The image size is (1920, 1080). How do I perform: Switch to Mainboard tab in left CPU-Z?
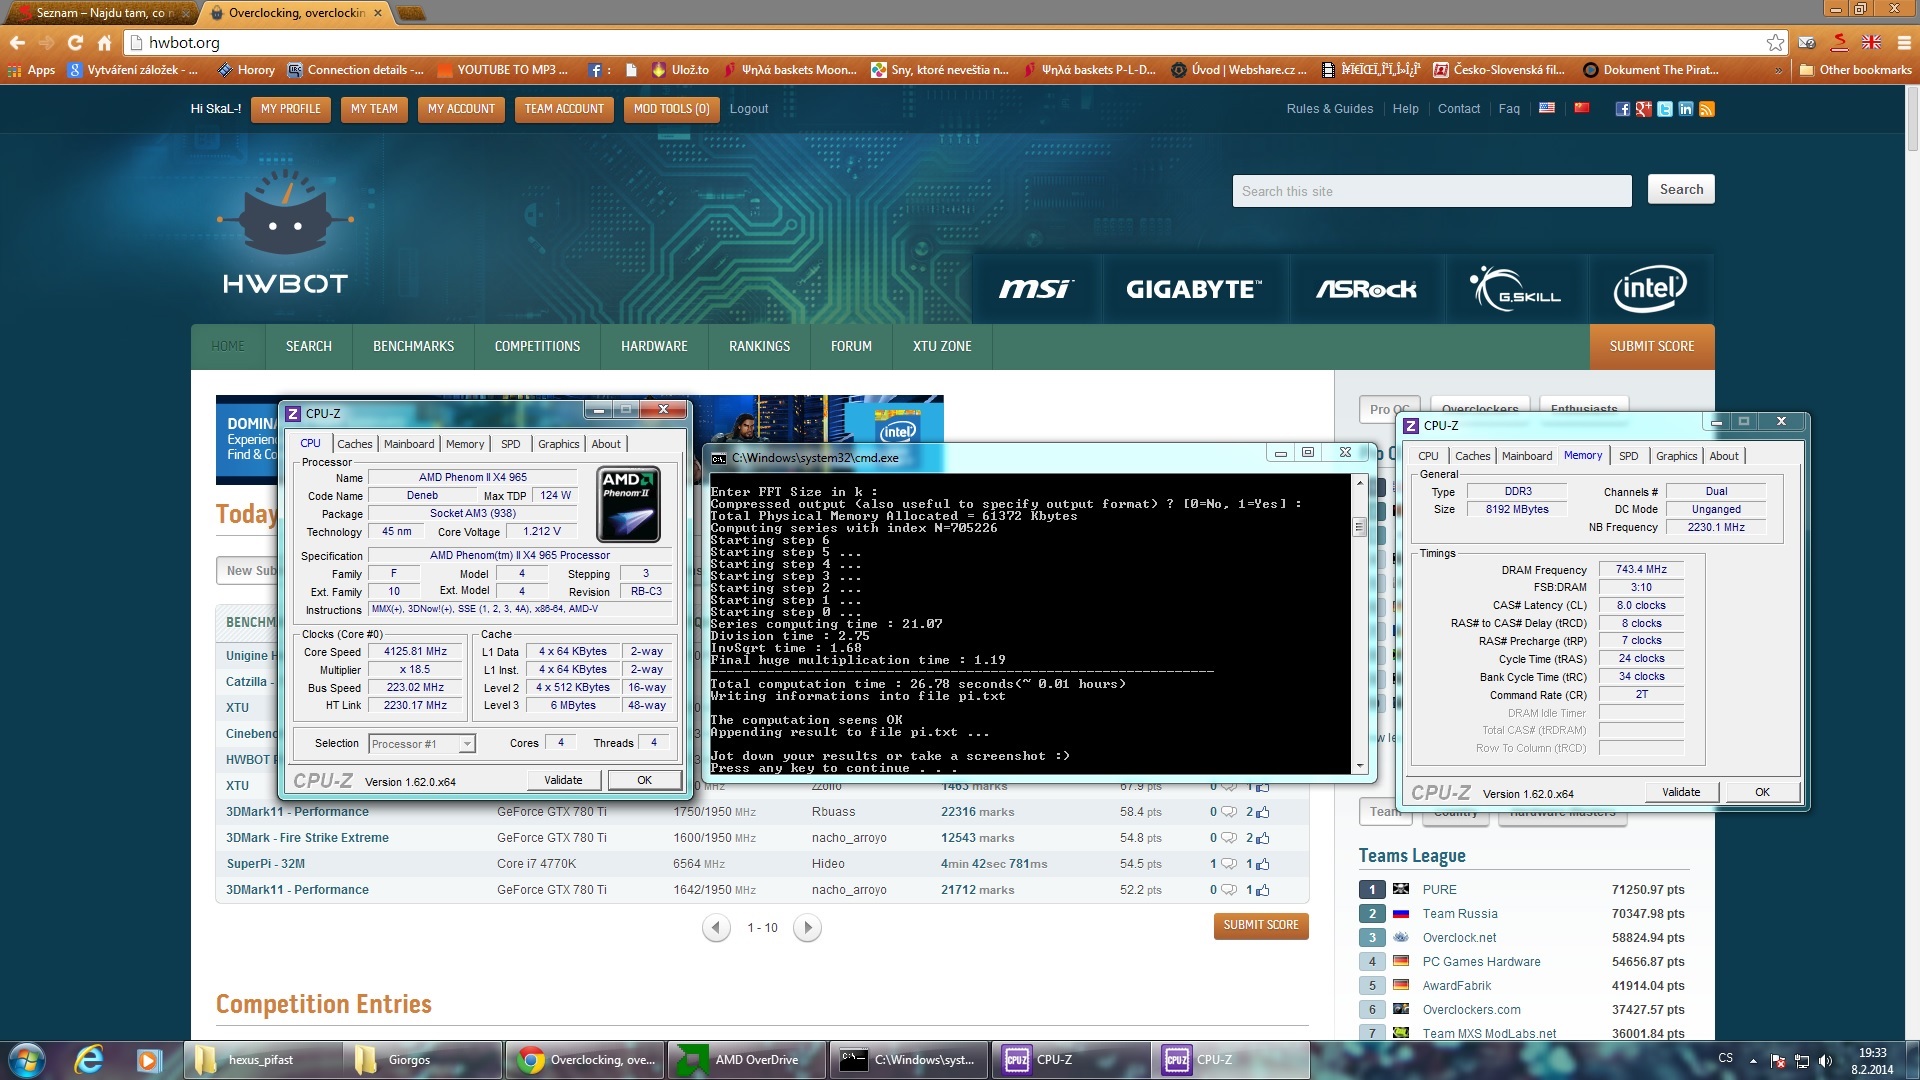pyautogui.click(x=409, y=444)
